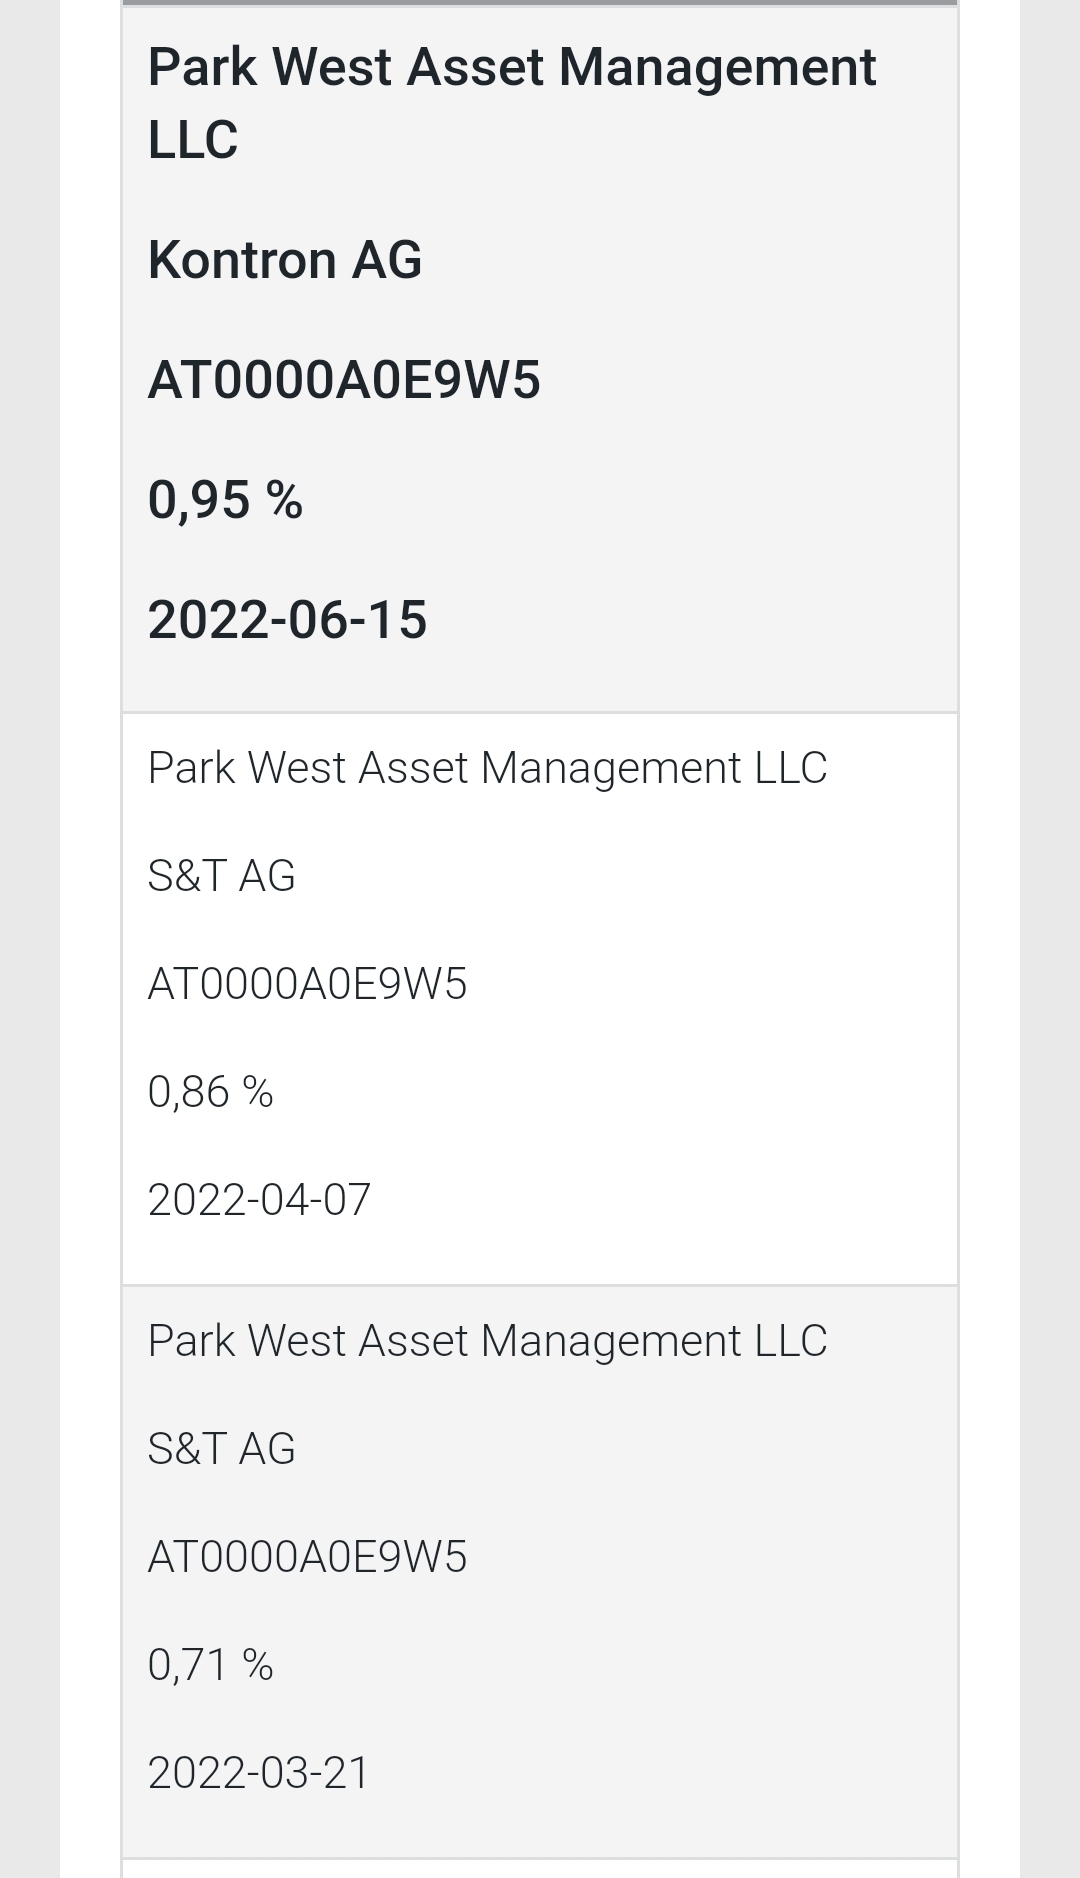Click the percent sign after bold 0,95
This screenshot has height=1878, width=1080.
coord(284,500)
